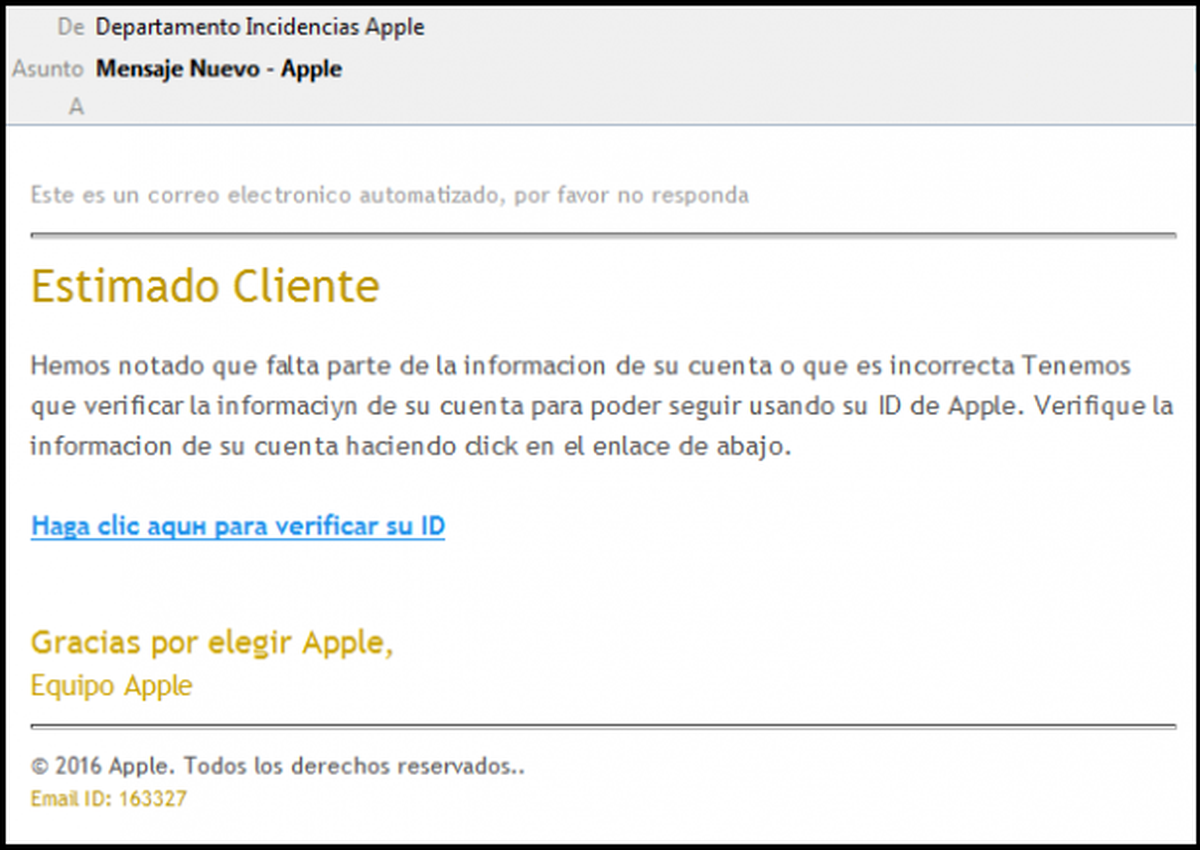1200x850 pixels.
Task: Select the 'Estimado Cliente' heading
Action: 204,286
